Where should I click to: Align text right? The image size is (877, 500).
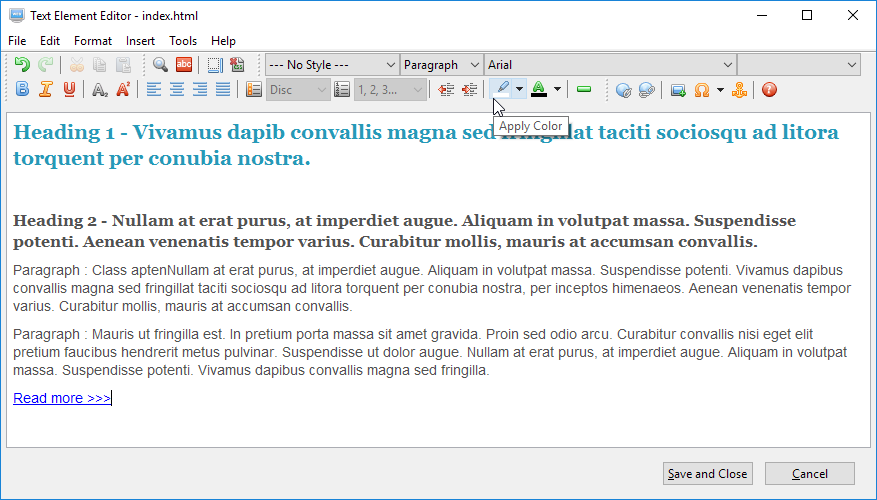[x=200, y=89]
